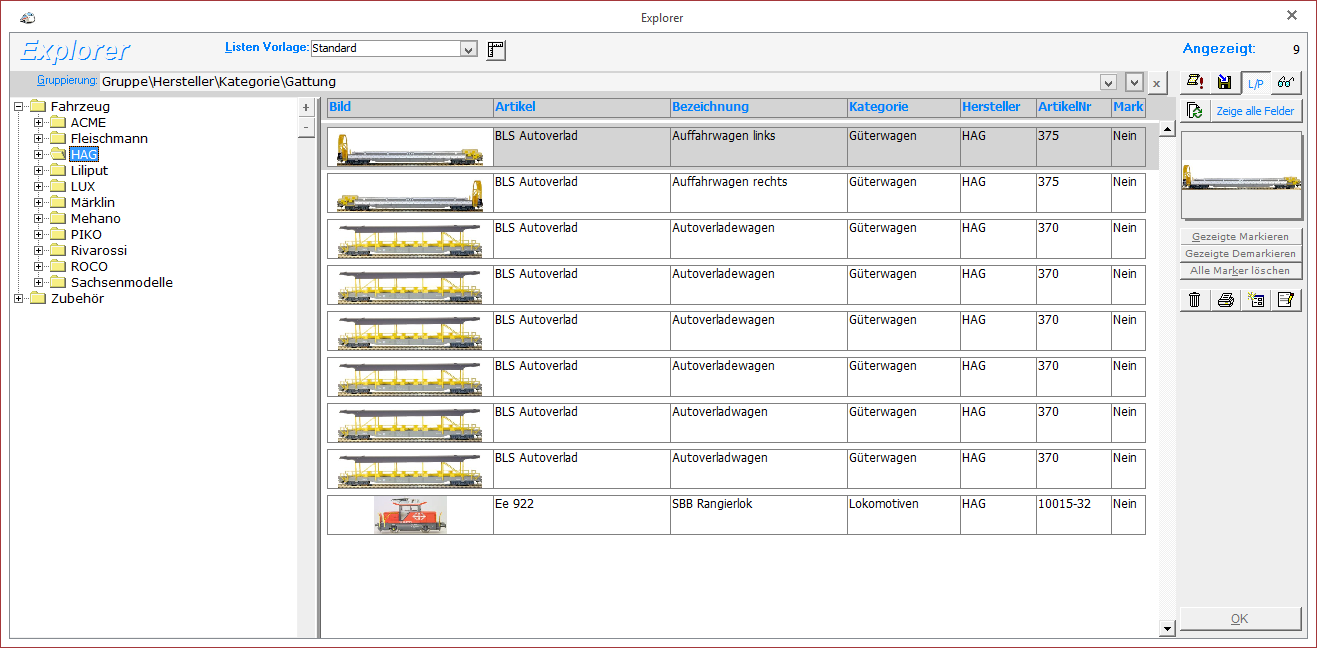Click the list scrollbar down arrow
Viewport: 1317px width, 648px height.
pyautogui.click(x=1167, y=628)
